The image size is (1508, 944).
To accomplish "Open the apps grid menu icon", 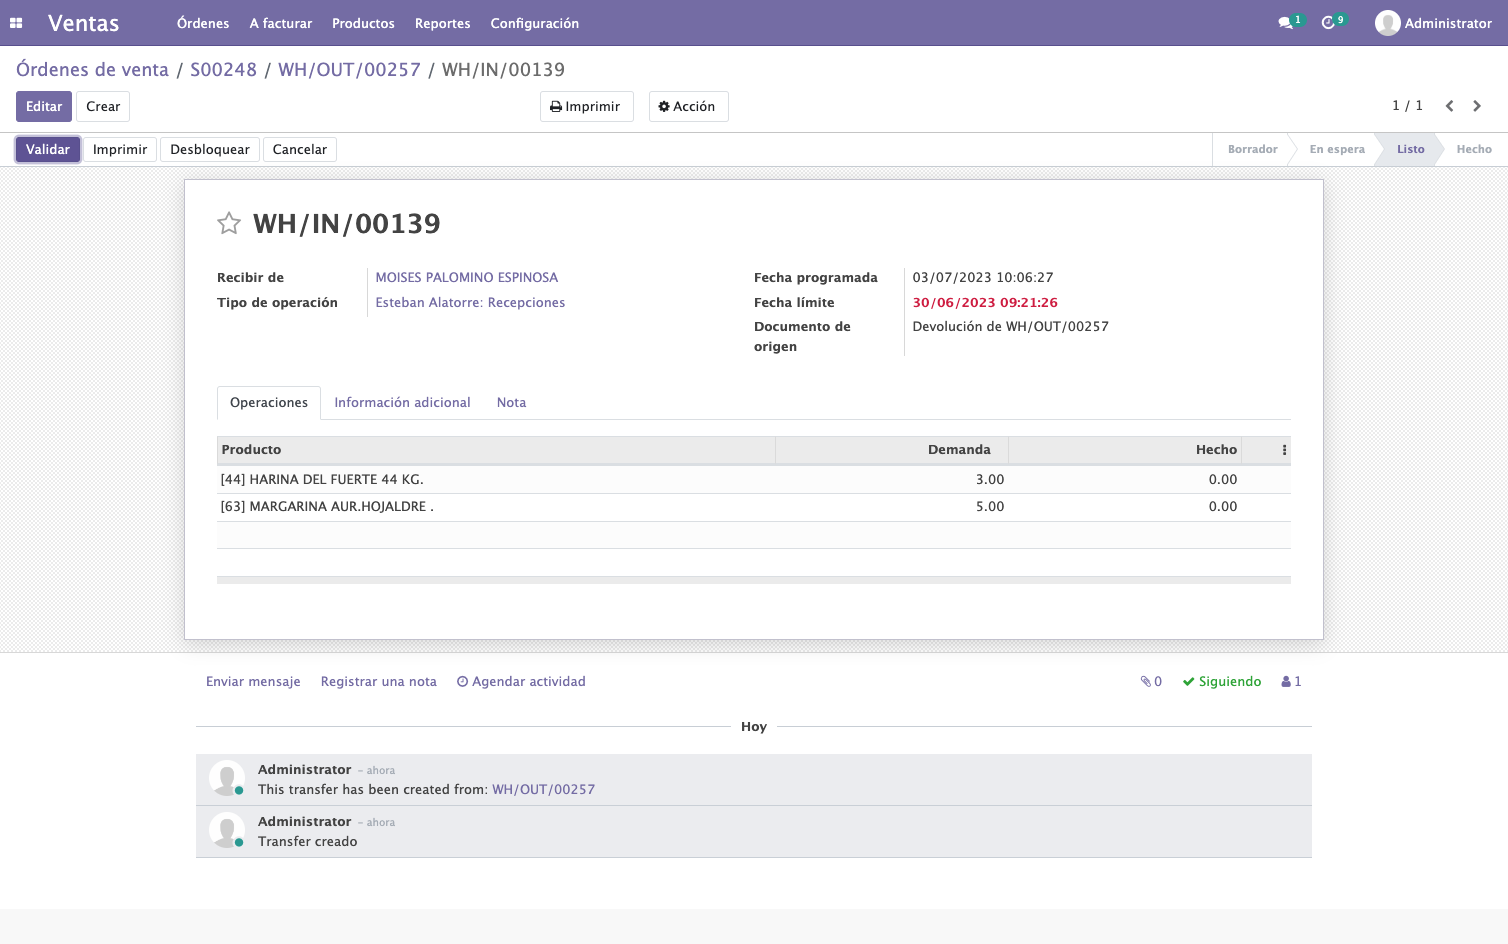I will [x=16, y=23].
